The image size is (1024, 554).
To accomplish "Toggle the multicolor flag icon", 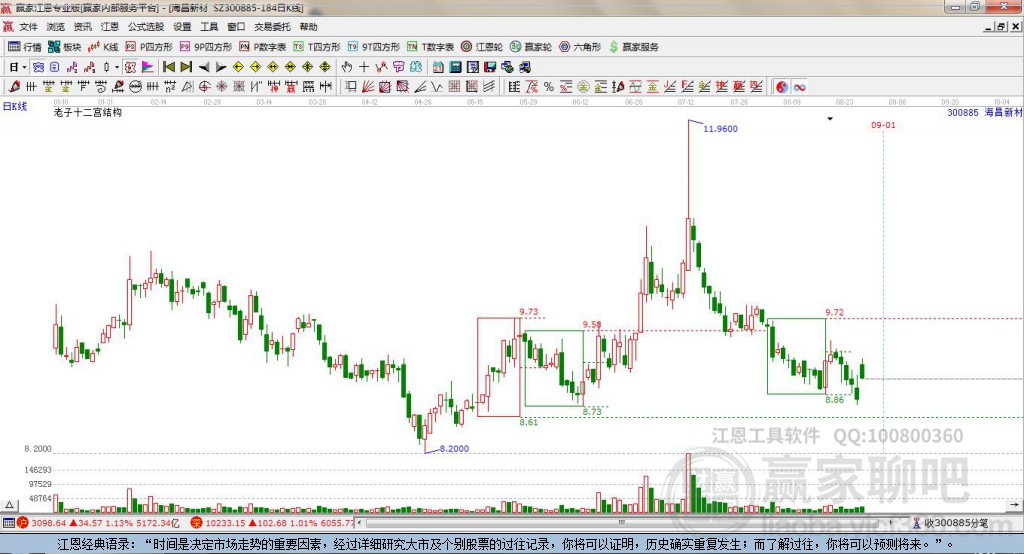I will [148, 67].
